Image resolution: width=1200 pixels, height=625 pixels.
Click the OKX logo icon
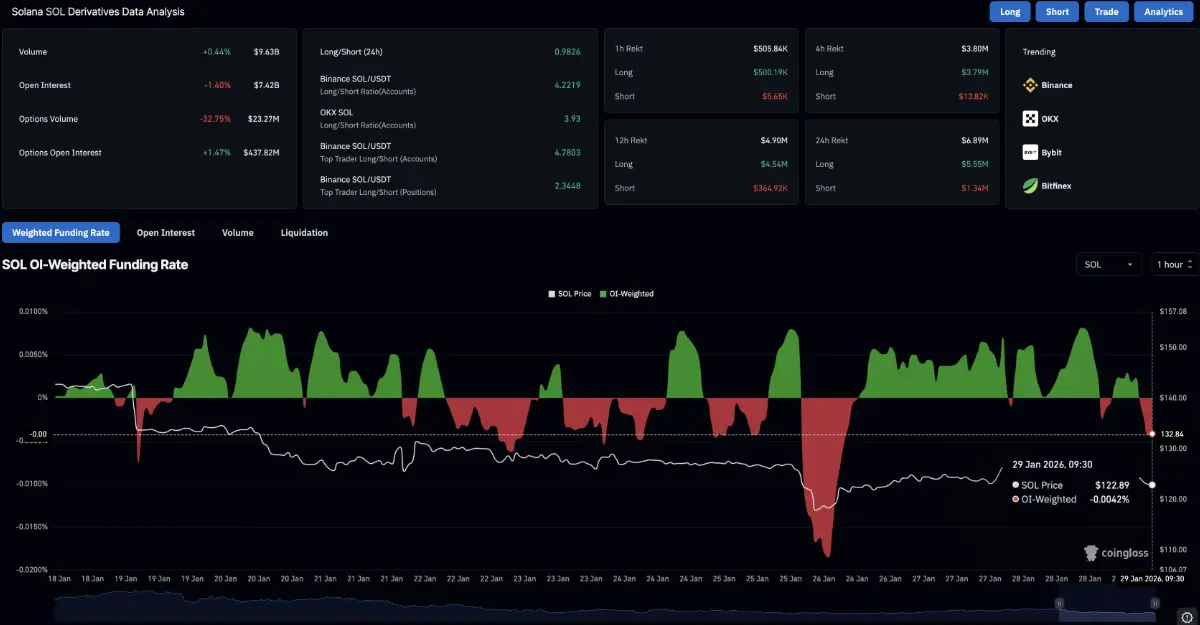(x=1030, y=119)
